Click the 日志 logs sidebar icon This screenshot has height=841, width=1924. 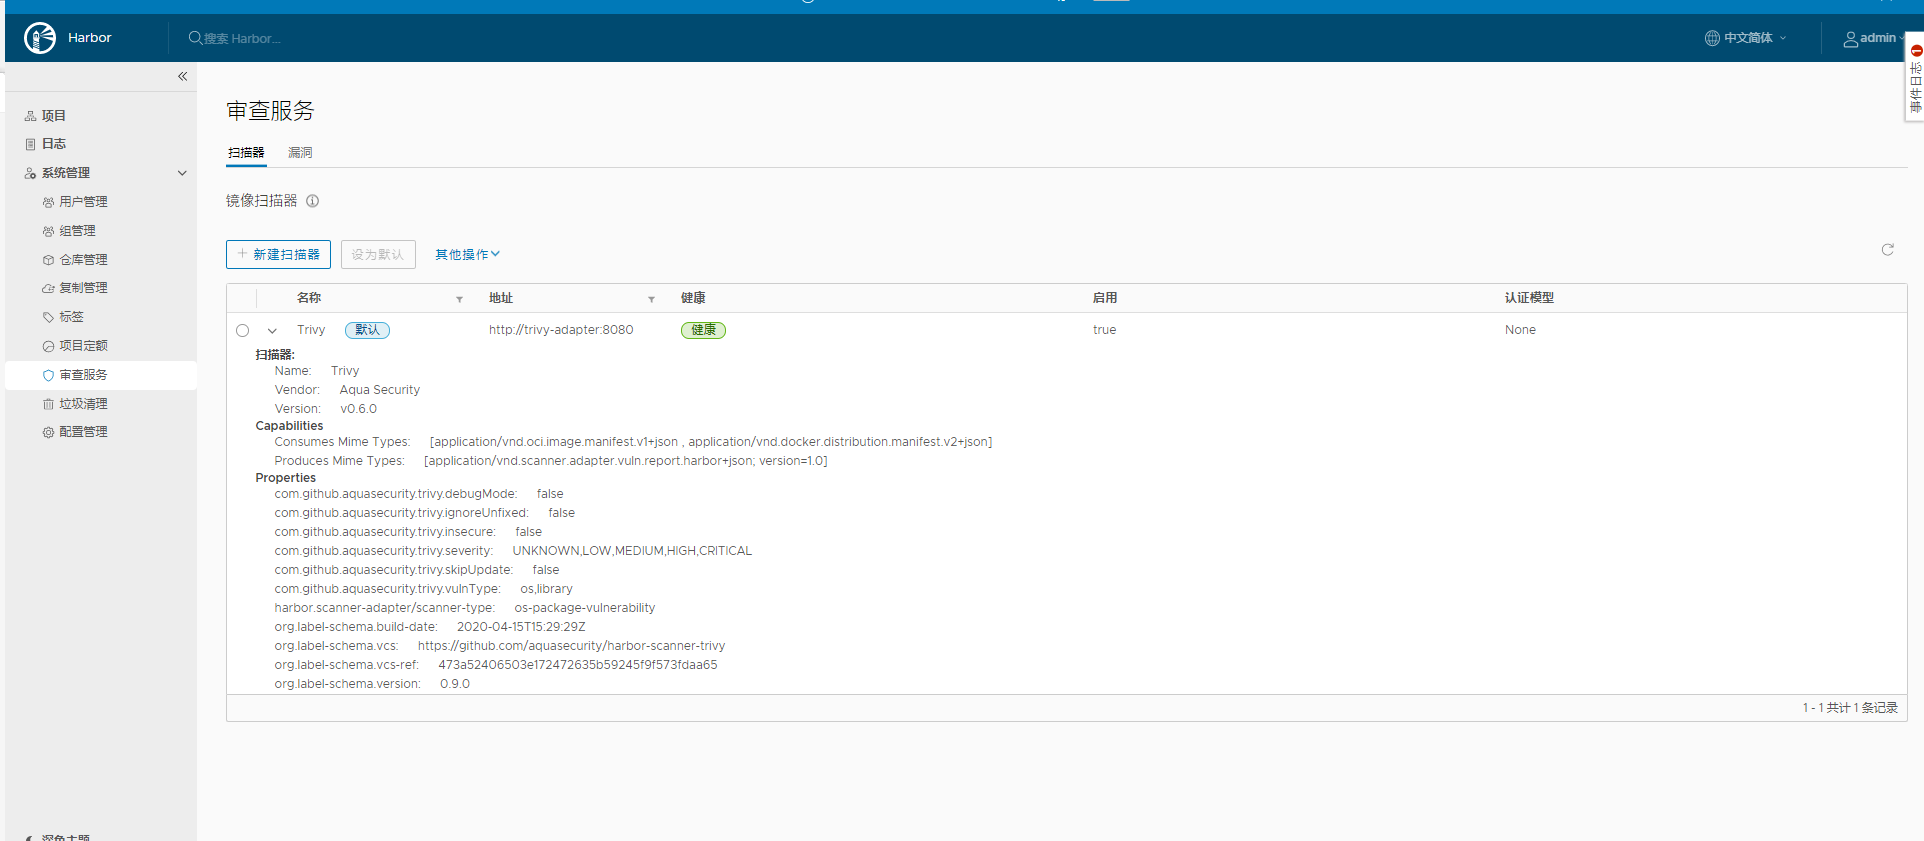point(31,144)
